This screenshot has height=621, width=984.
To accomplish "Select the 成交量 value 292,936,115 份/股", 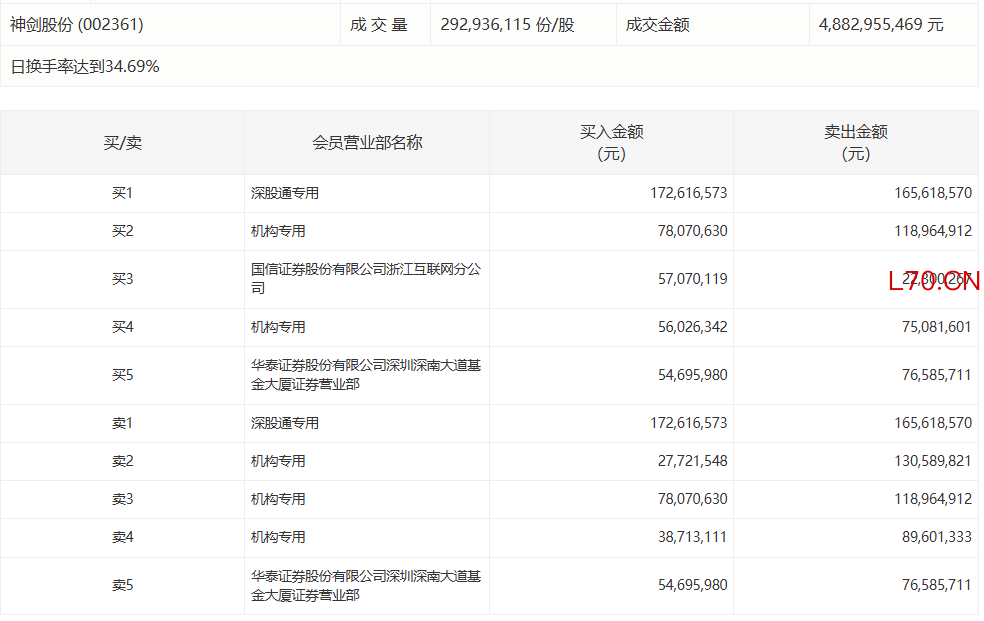I will tap(507, 25).
